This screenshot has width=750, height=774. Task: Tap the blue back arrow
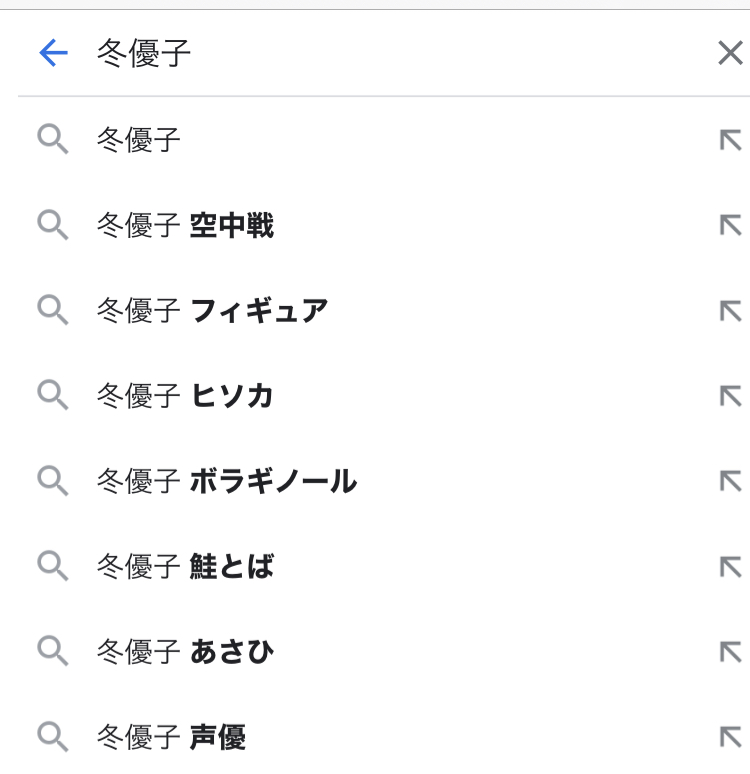click(53, 53)
